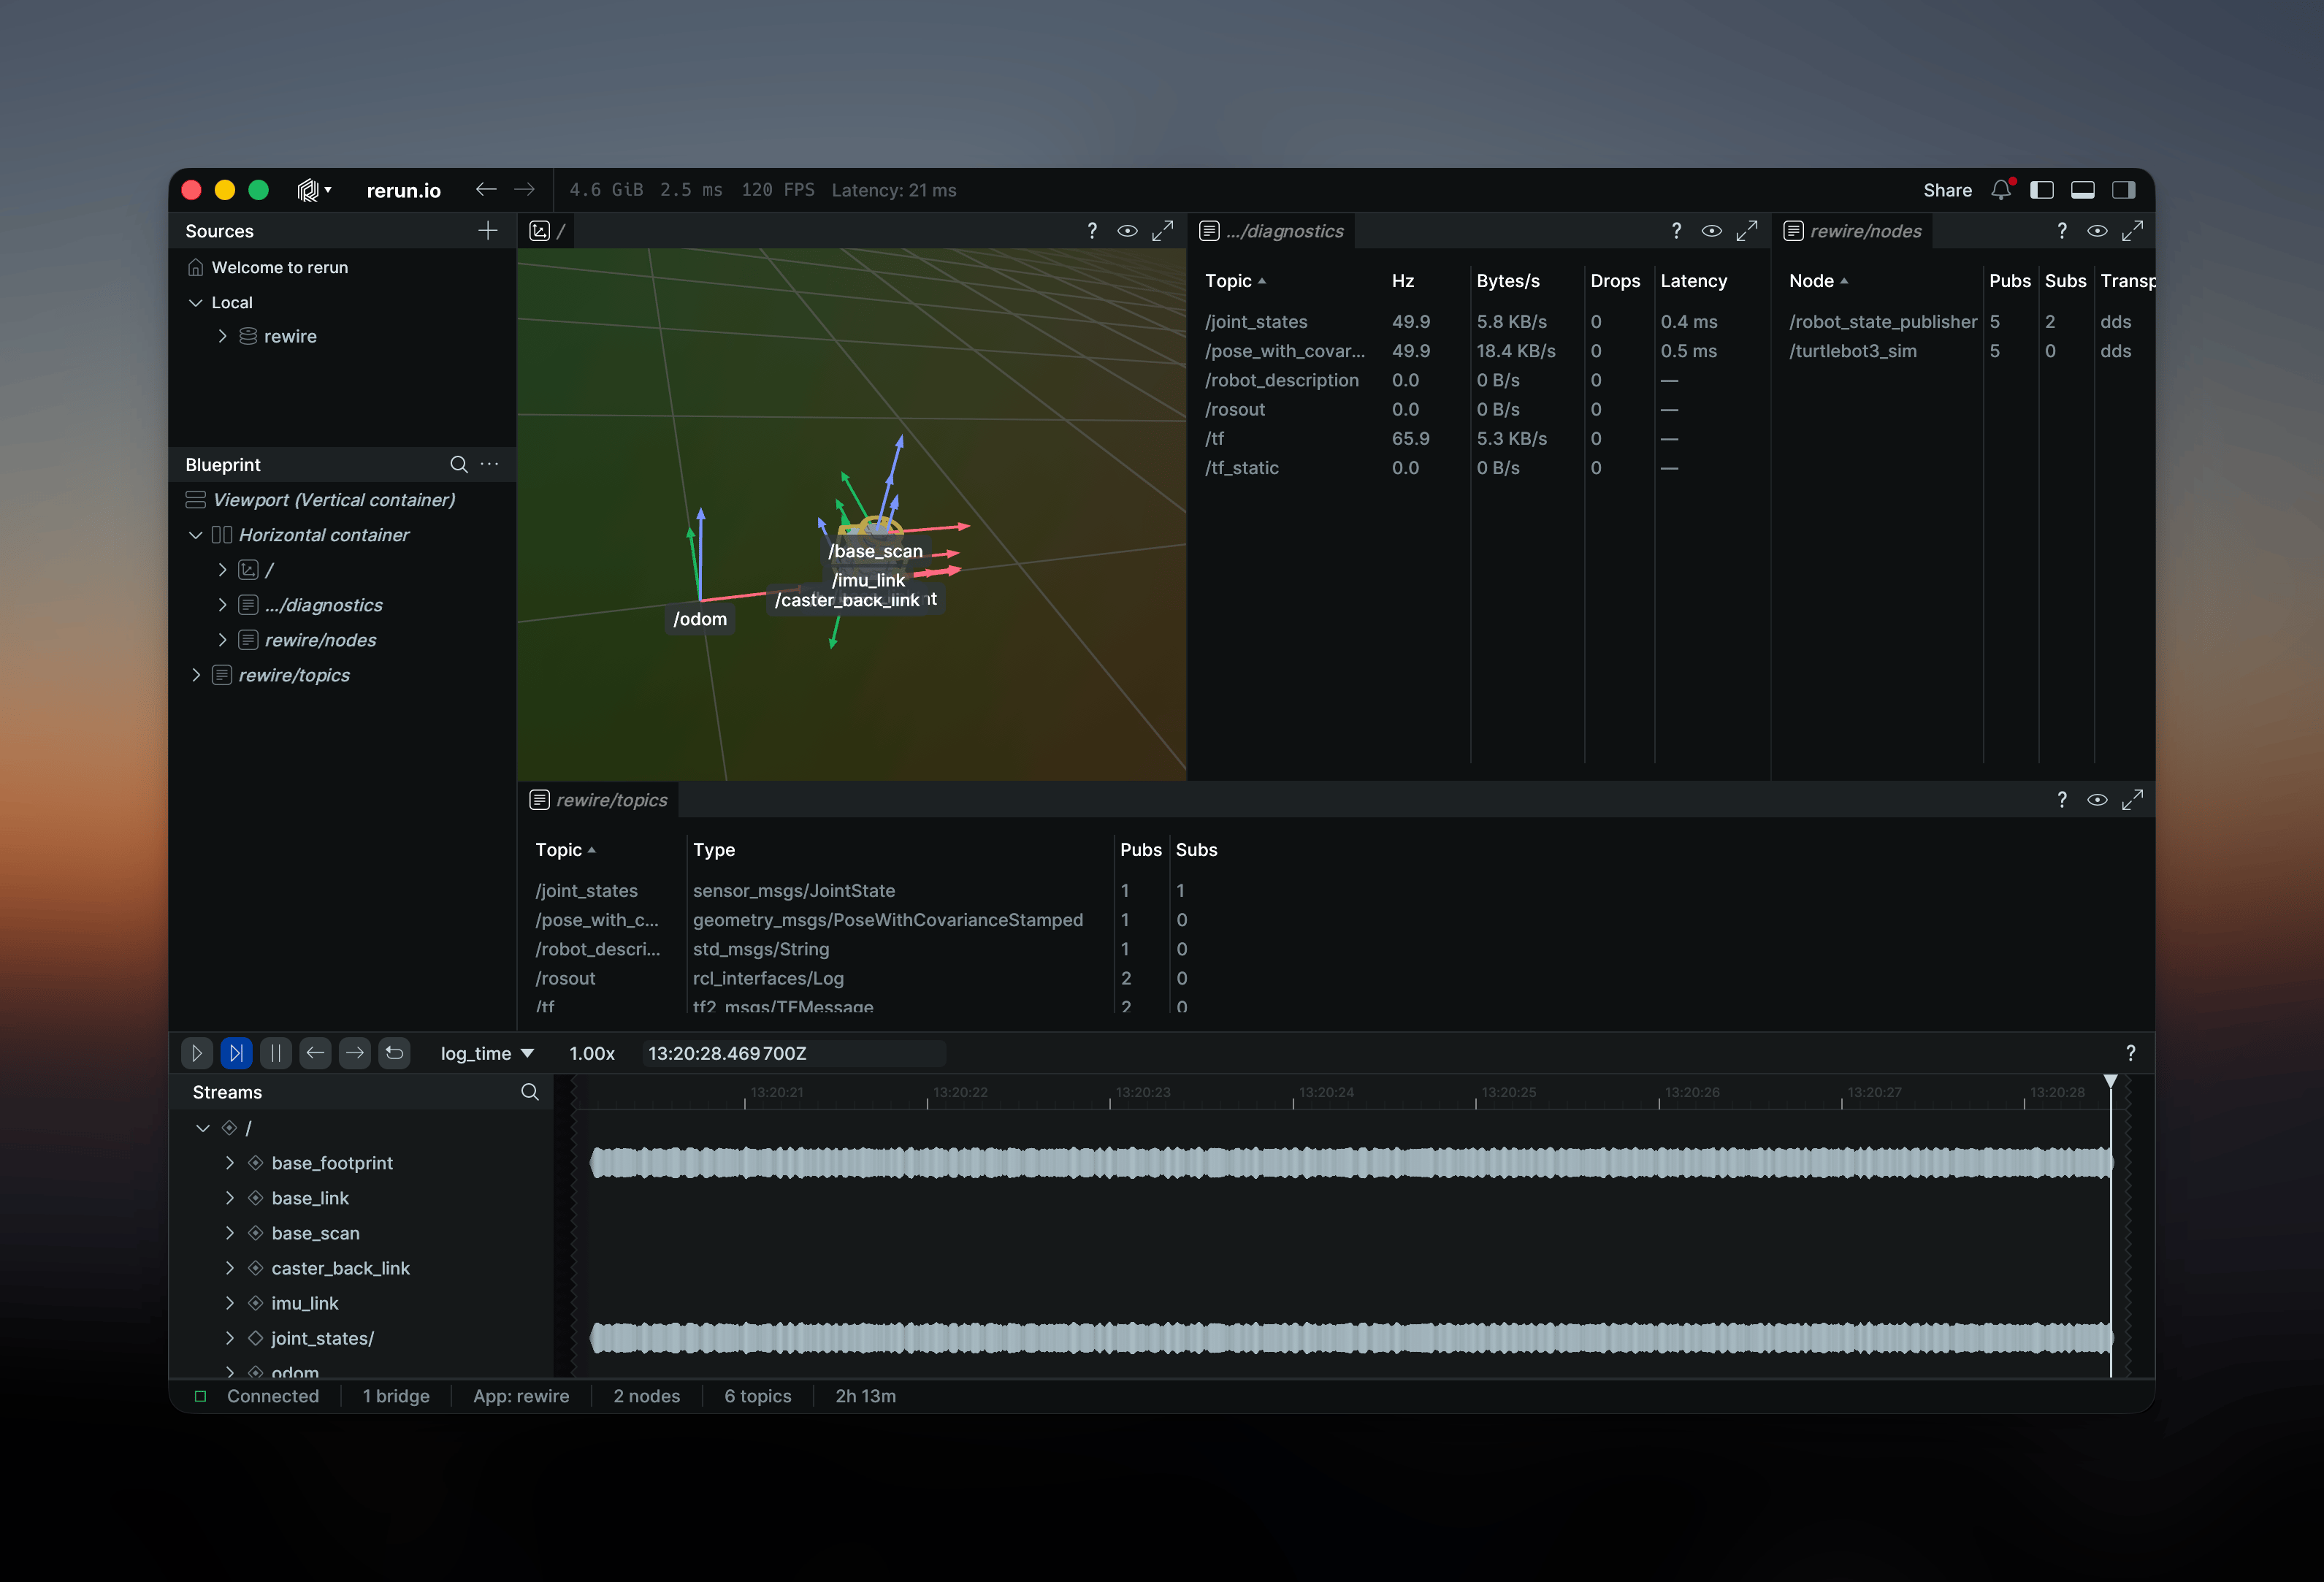Click /base_scan label in 3D view
Screen dimensions: 2324x1582
[875, 551]
